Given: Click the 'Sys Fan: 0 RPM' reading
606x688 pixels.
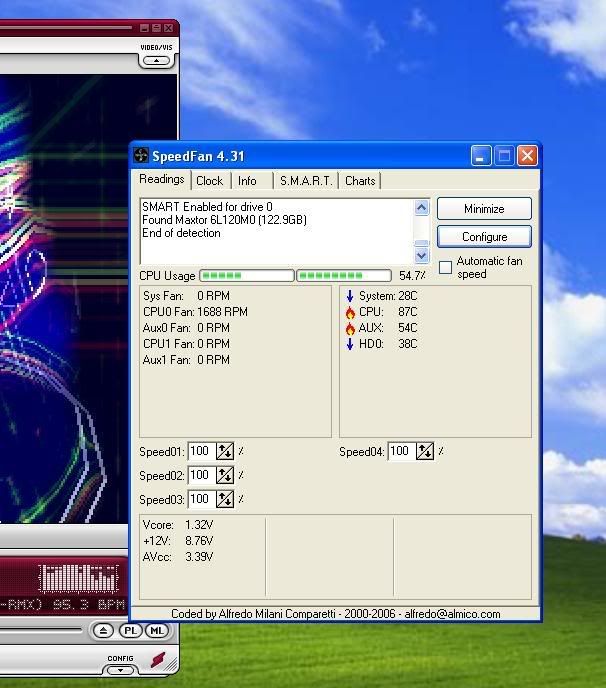Looking at the screenshot, I should tap(186, 296).
